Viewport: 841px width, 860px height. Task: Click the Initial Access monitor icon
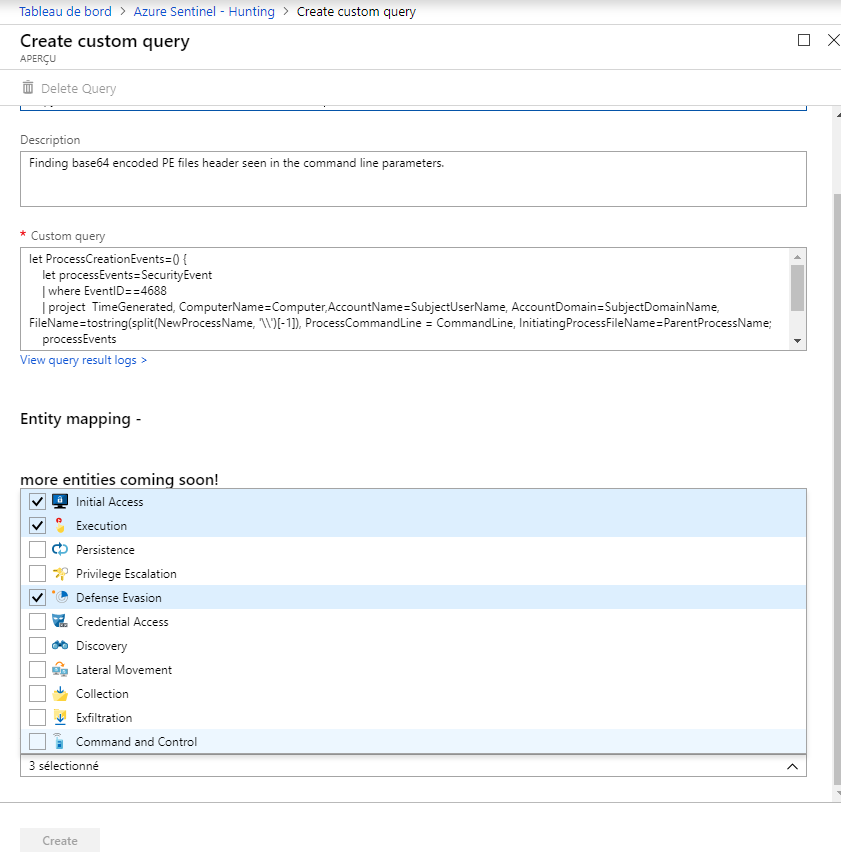[x=60, y=501]
